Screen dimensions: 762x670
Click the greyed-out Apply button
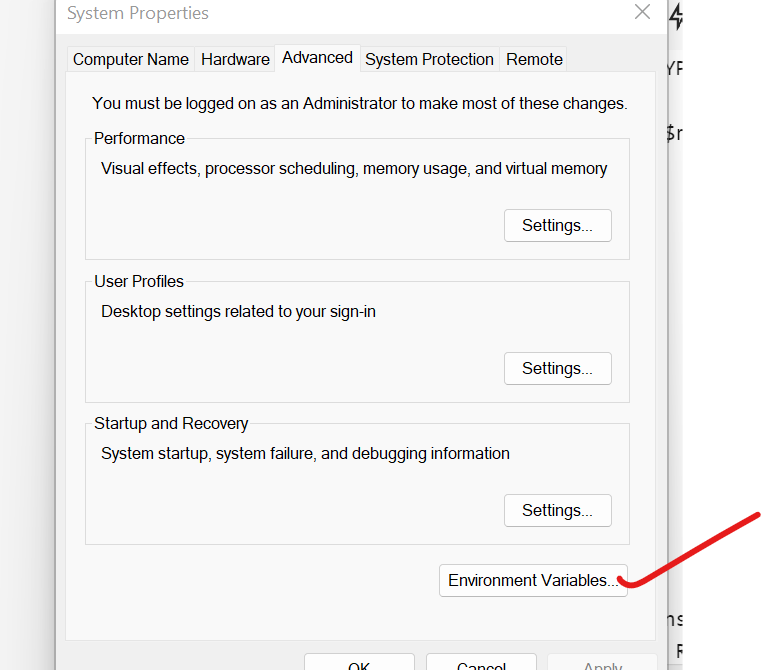coord(602,664)
